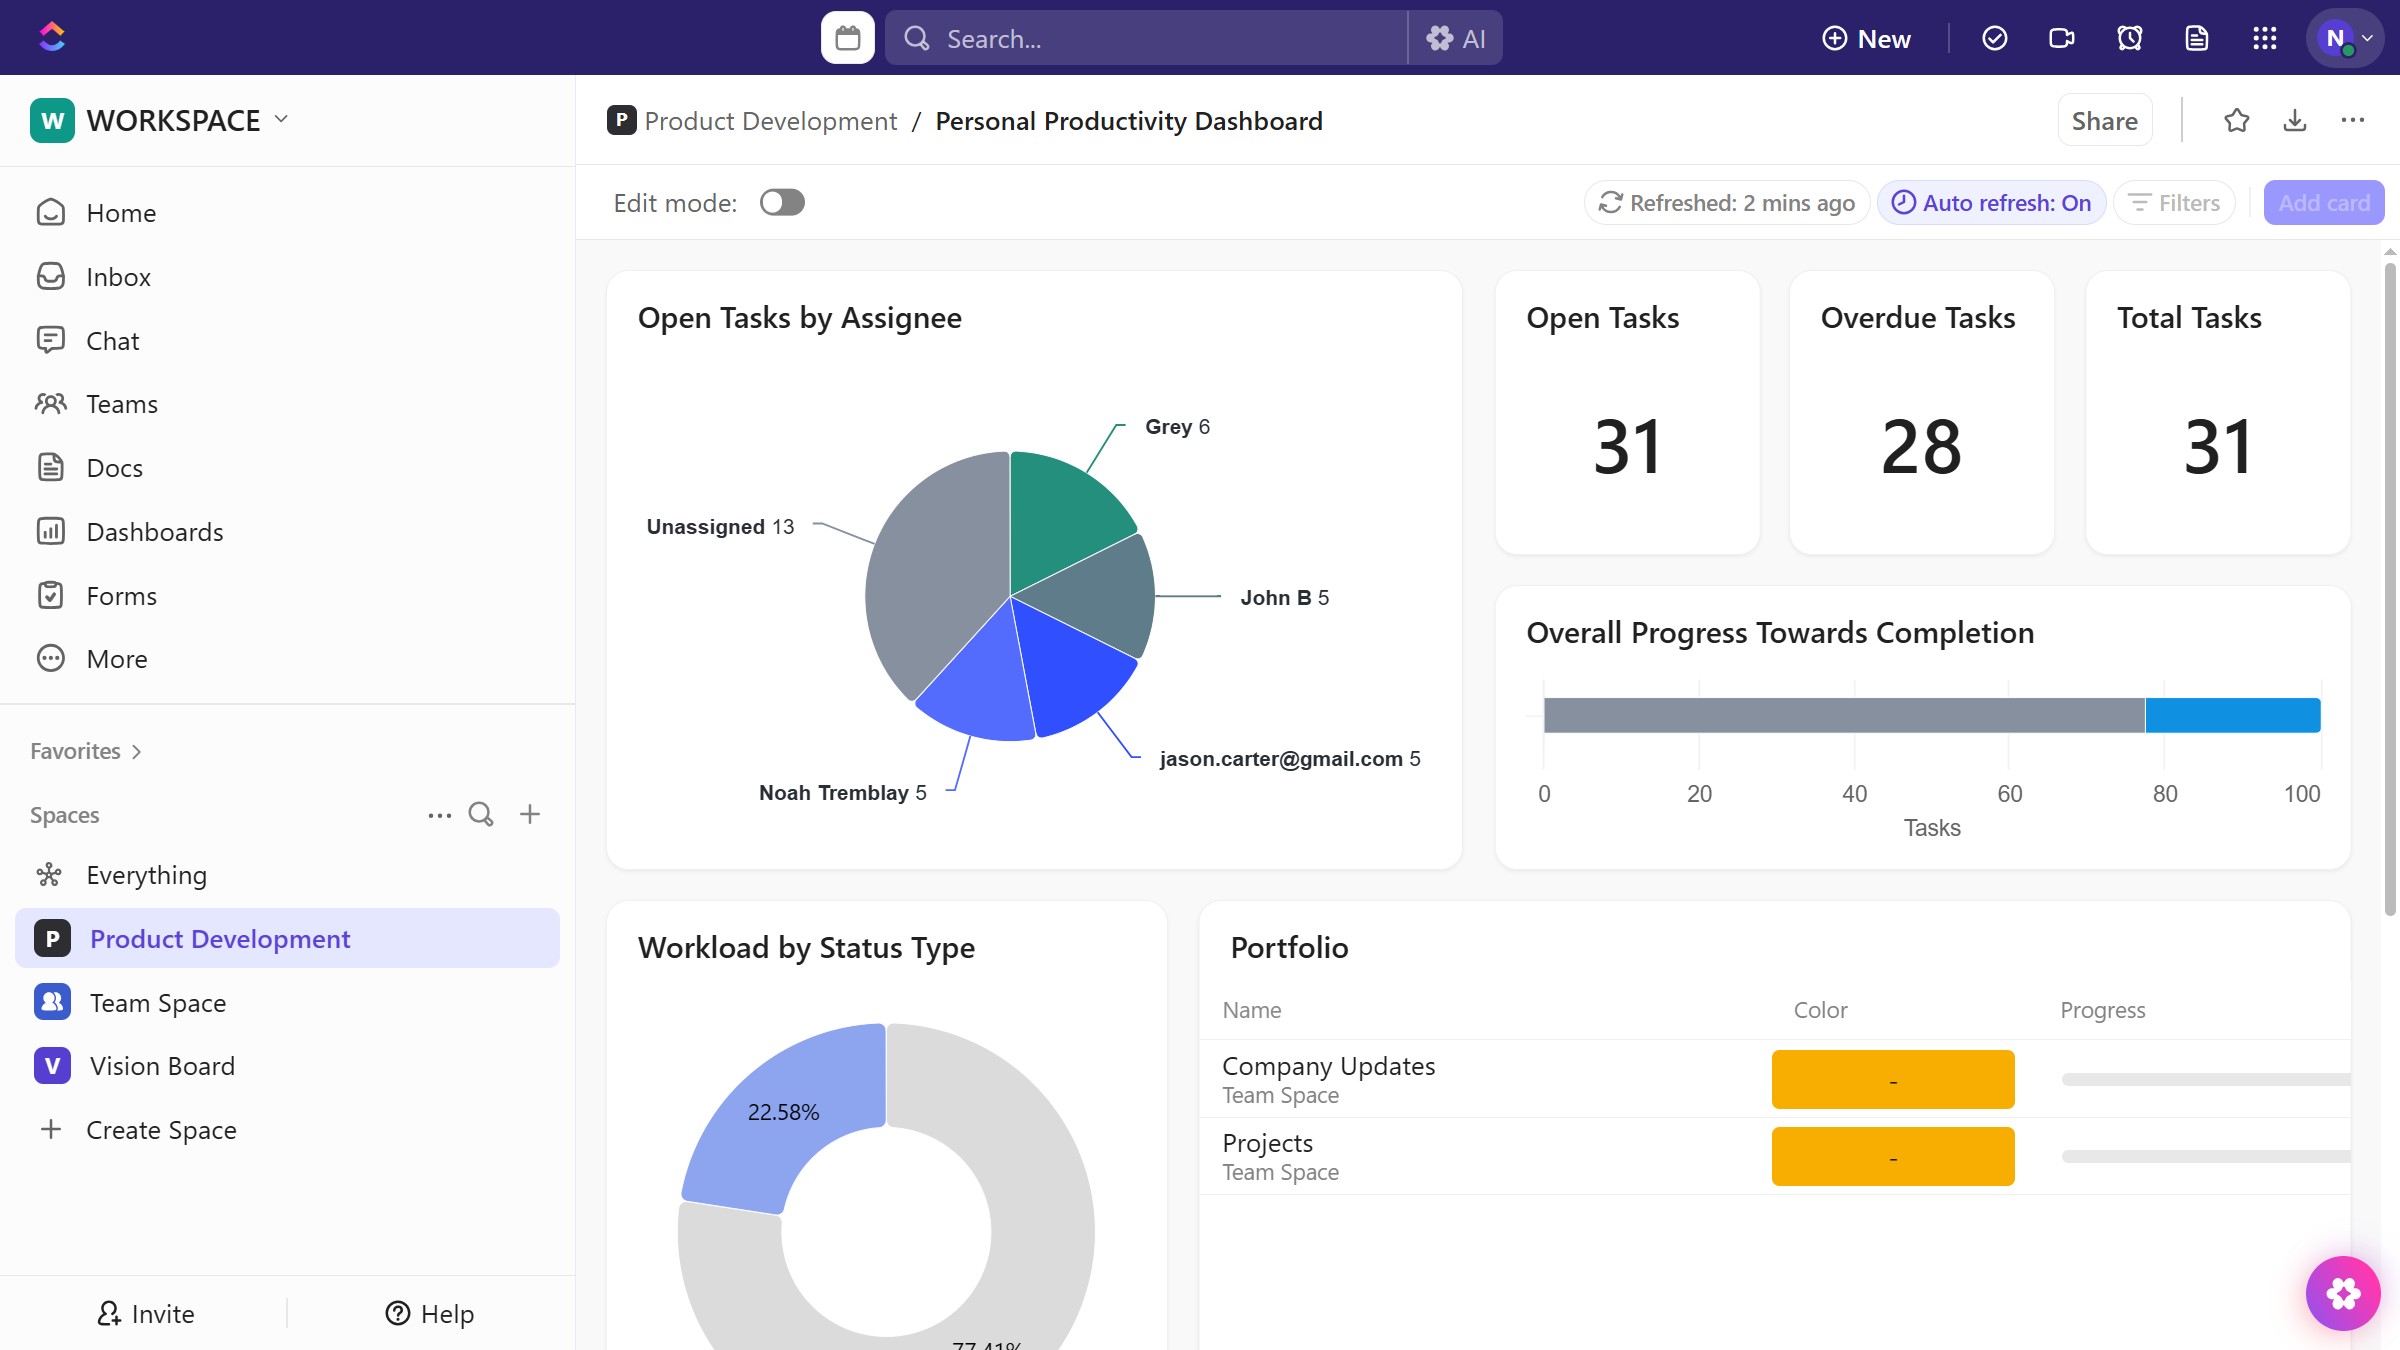Open the notepad icon in top bar
Viewport: 2400px width, 1350px height.
(2196, 38)
